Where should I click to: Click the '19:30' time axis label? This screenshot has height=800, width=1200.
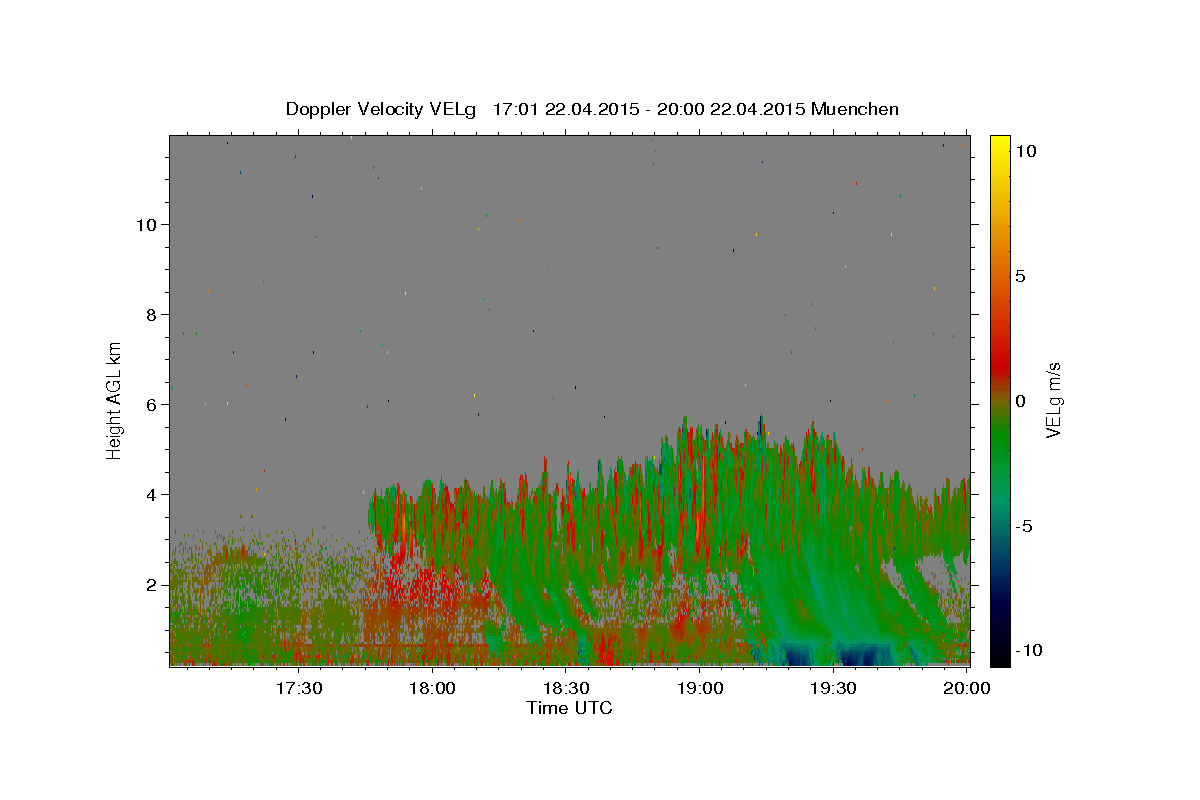click(834, 688)
